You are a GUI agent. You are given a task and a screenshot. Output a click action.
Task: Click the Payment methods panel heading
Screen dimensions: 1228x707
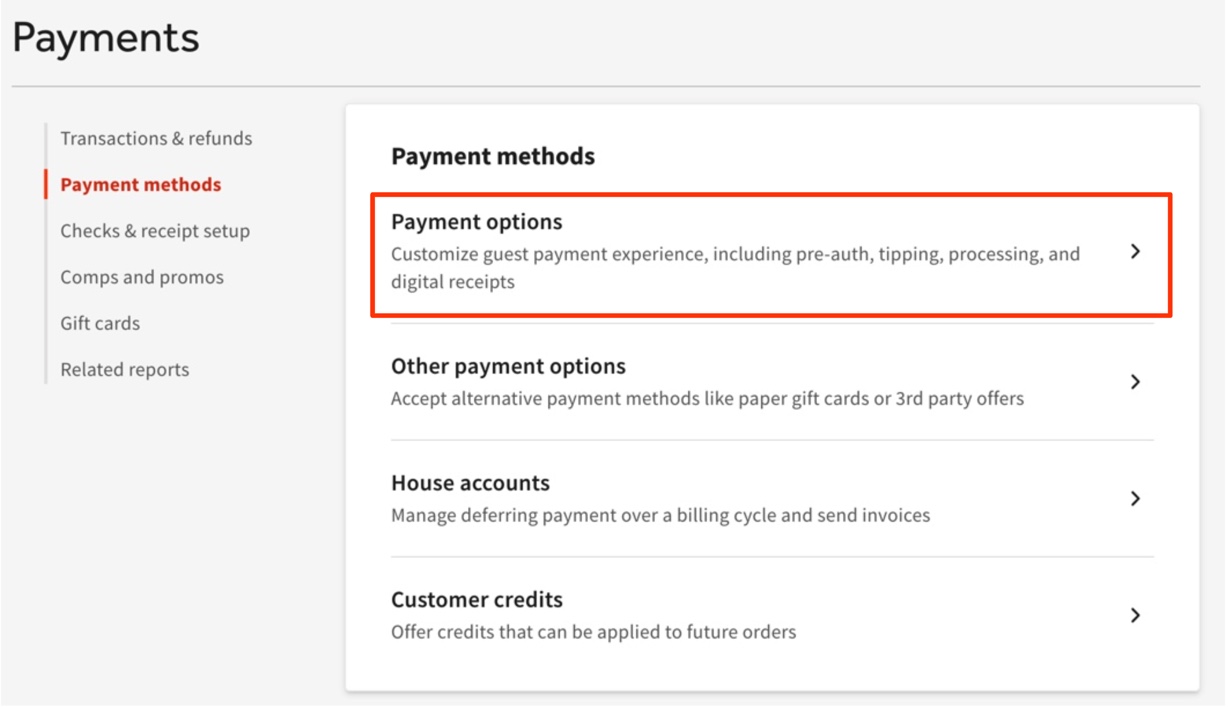click(x=493, y=157)
